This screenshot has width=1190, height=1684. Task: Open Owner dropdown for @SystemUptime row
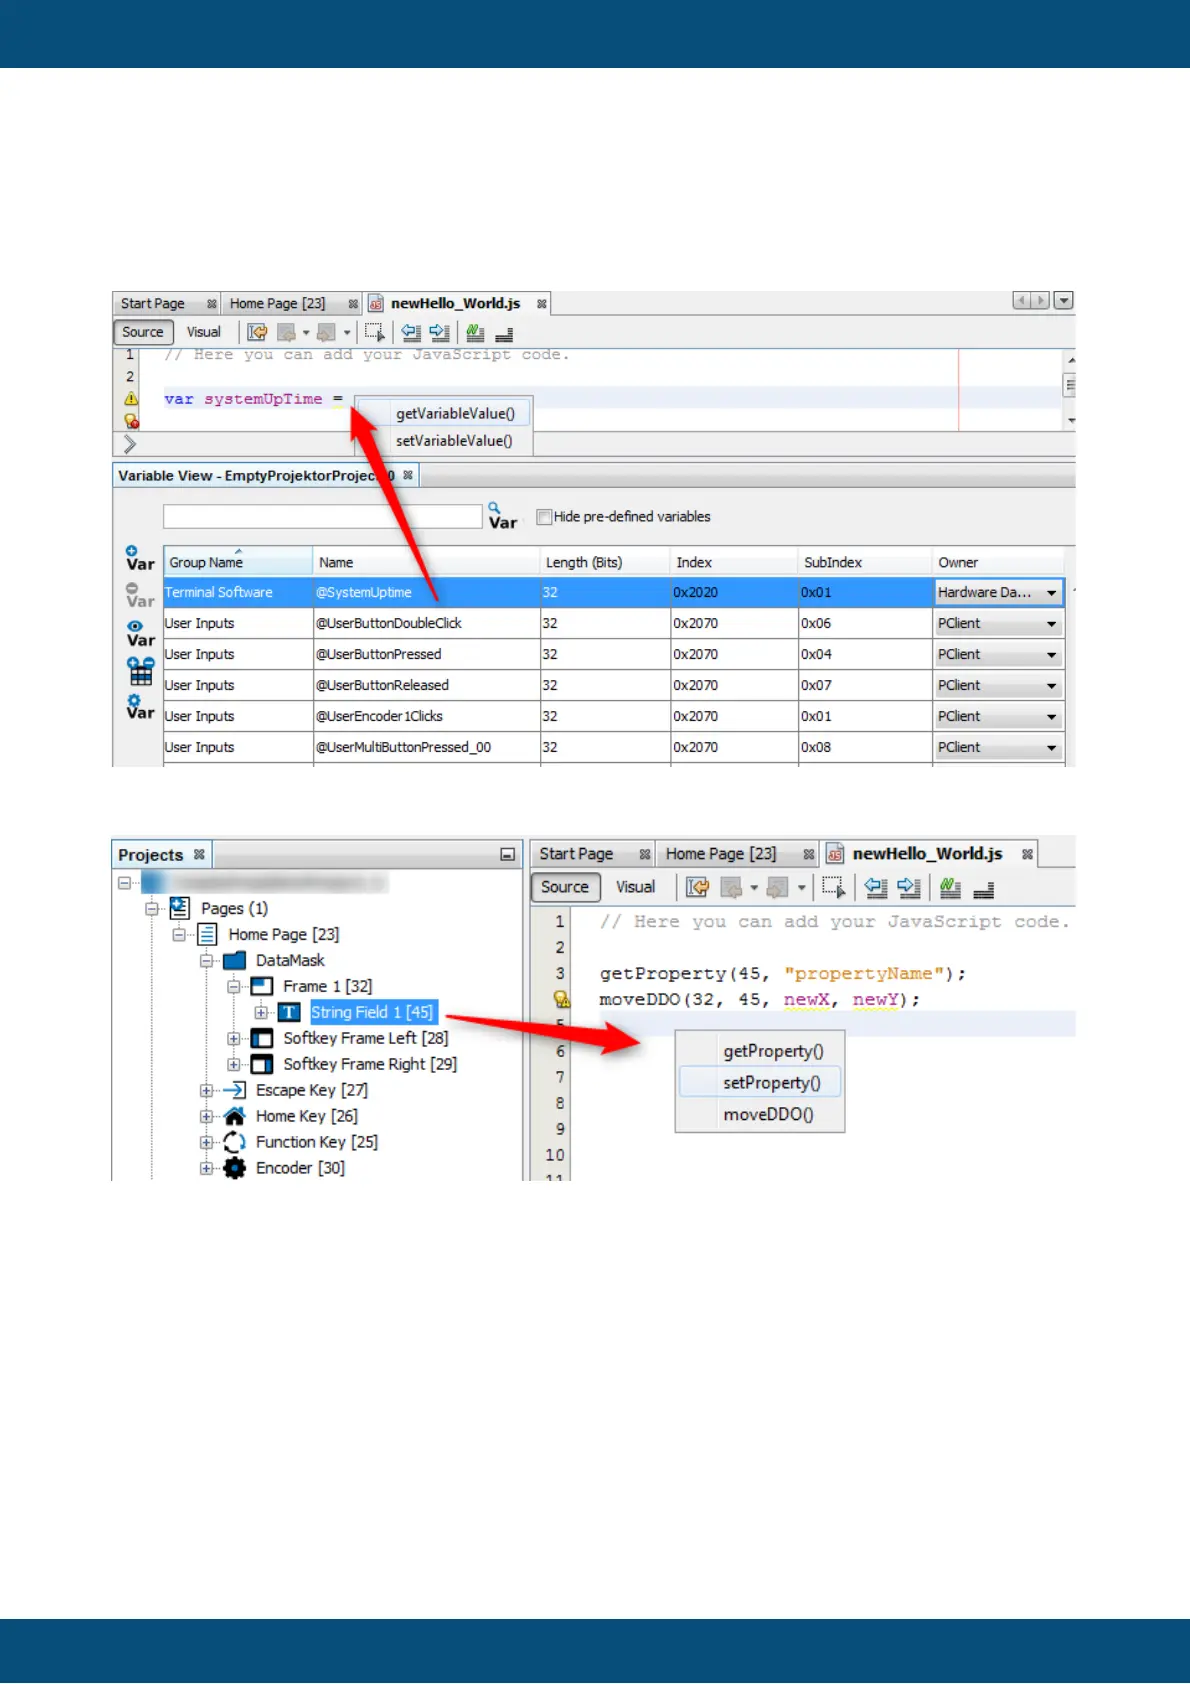point(1051,593)
